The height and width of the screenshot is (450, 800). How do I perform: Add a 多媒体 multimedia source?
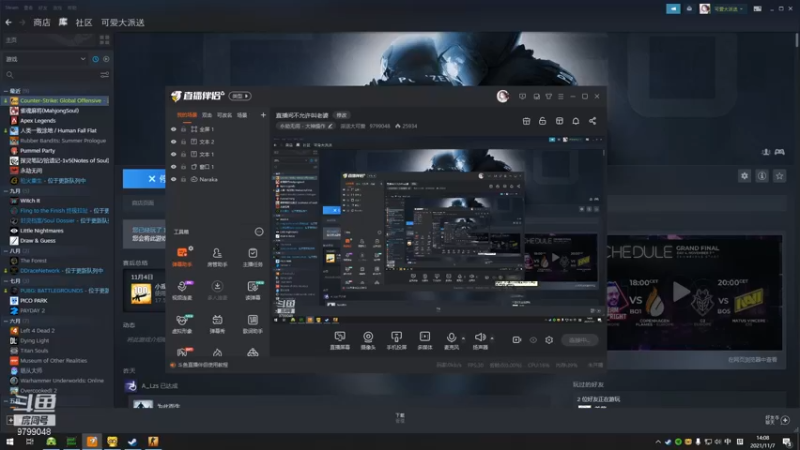424,340
